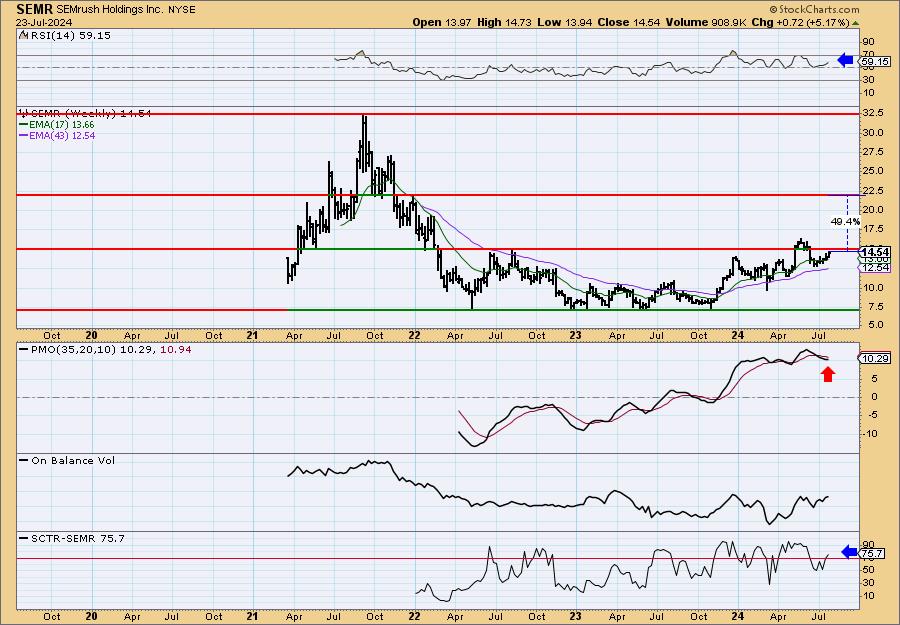Image resolution: width=900 pixels, height=625 pixels.
Task: Click the Low 13.94 value
Action: pyautogui.click(x=564, y=22)
